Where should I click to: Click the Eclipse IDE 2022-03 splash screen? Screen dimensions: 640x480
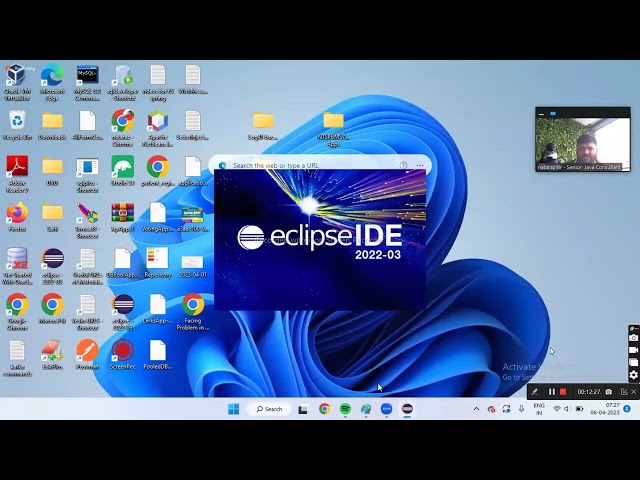click(x=320, y=240)
